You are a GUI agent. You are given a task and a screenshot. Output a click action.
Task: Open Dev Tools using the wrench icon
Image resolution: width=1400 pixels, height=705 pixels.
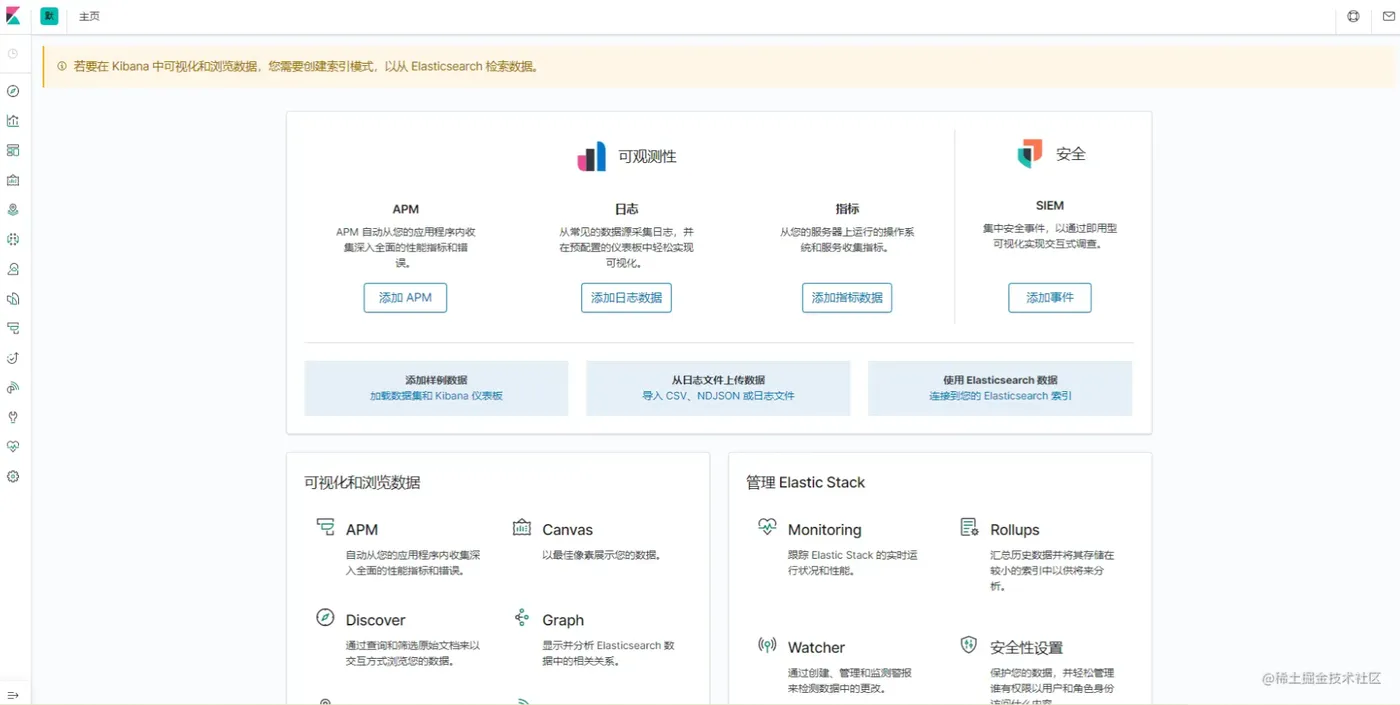[x=13, y=417]
